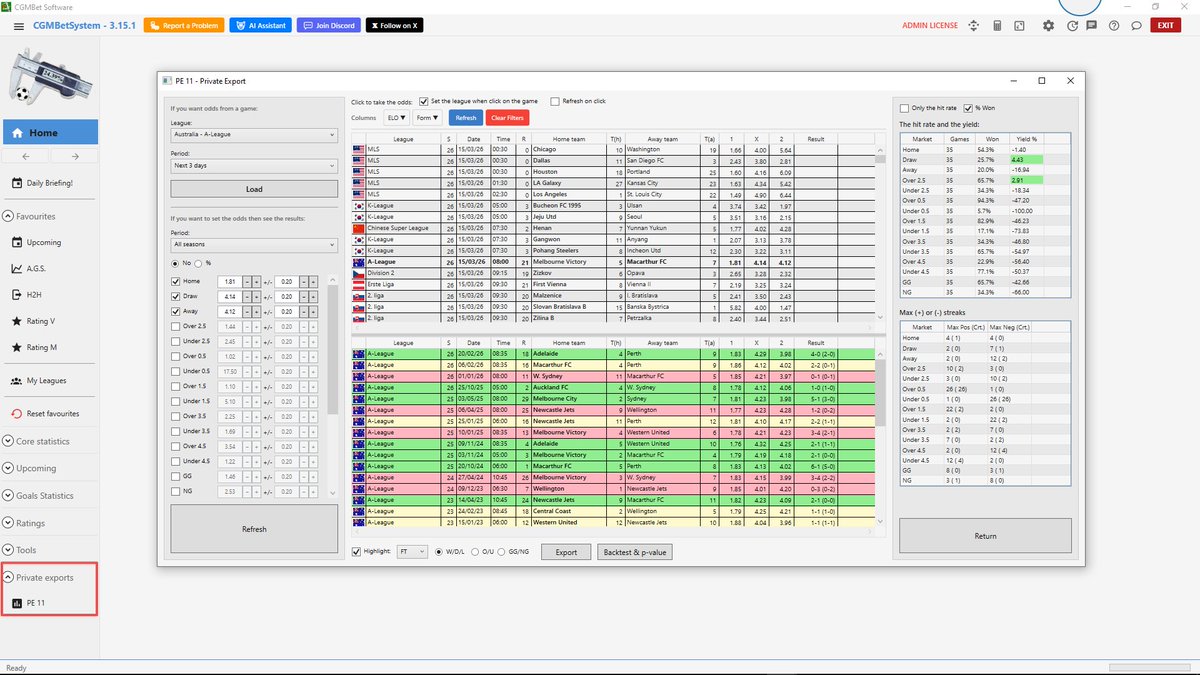Uncheck the Away market checkbox
This screenshot has width=1200, height=675.
(x=176, y=312)
